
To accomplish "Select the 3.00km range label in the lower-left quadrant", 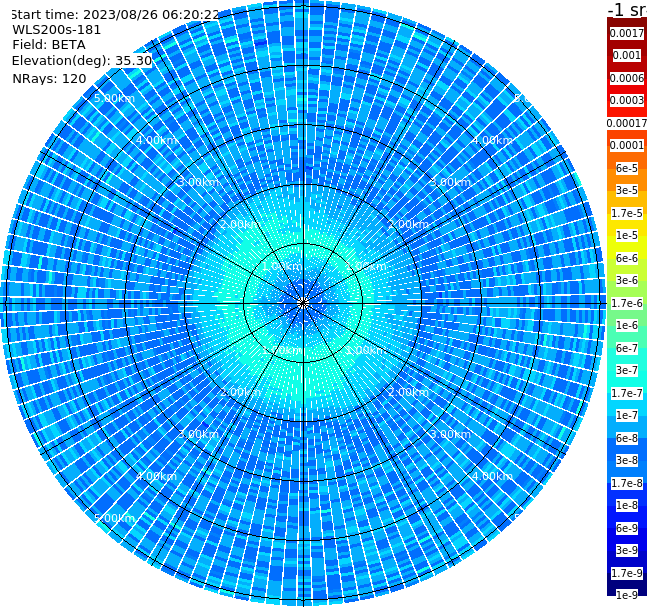I will [198, 434].
